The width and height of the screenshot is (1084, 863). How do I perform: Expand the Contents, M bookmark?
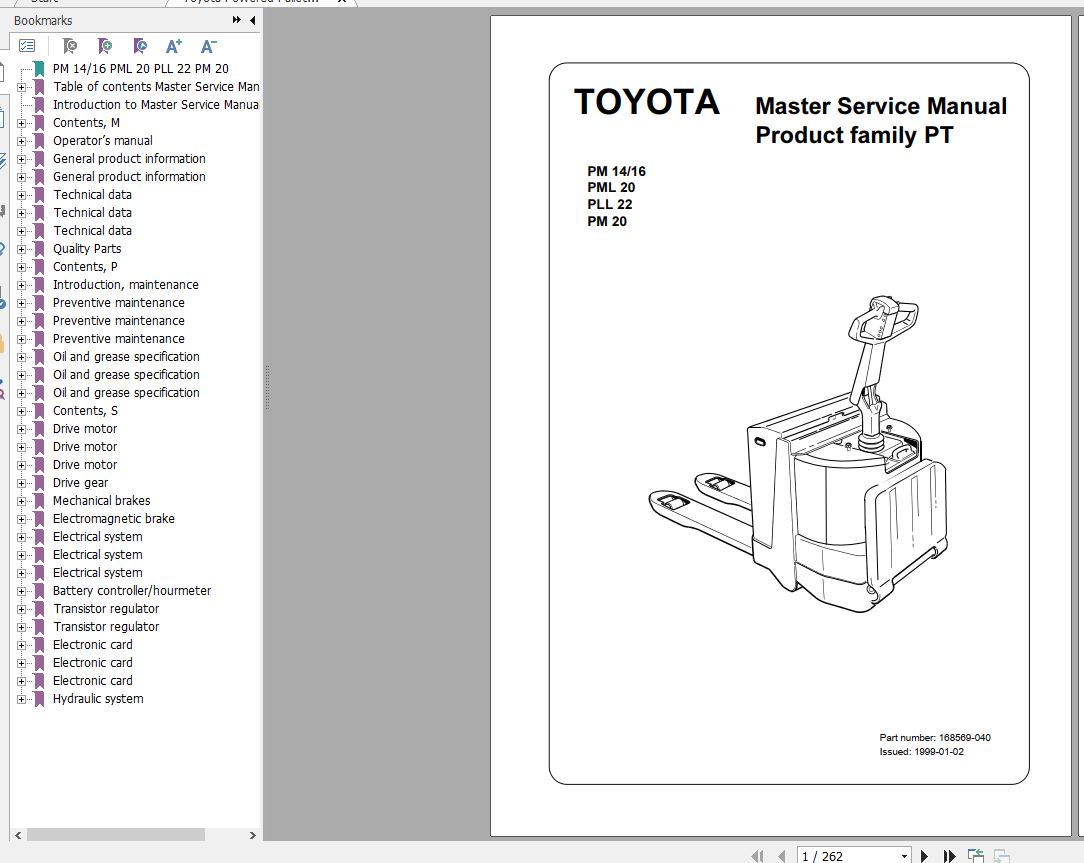pos(21,123)
